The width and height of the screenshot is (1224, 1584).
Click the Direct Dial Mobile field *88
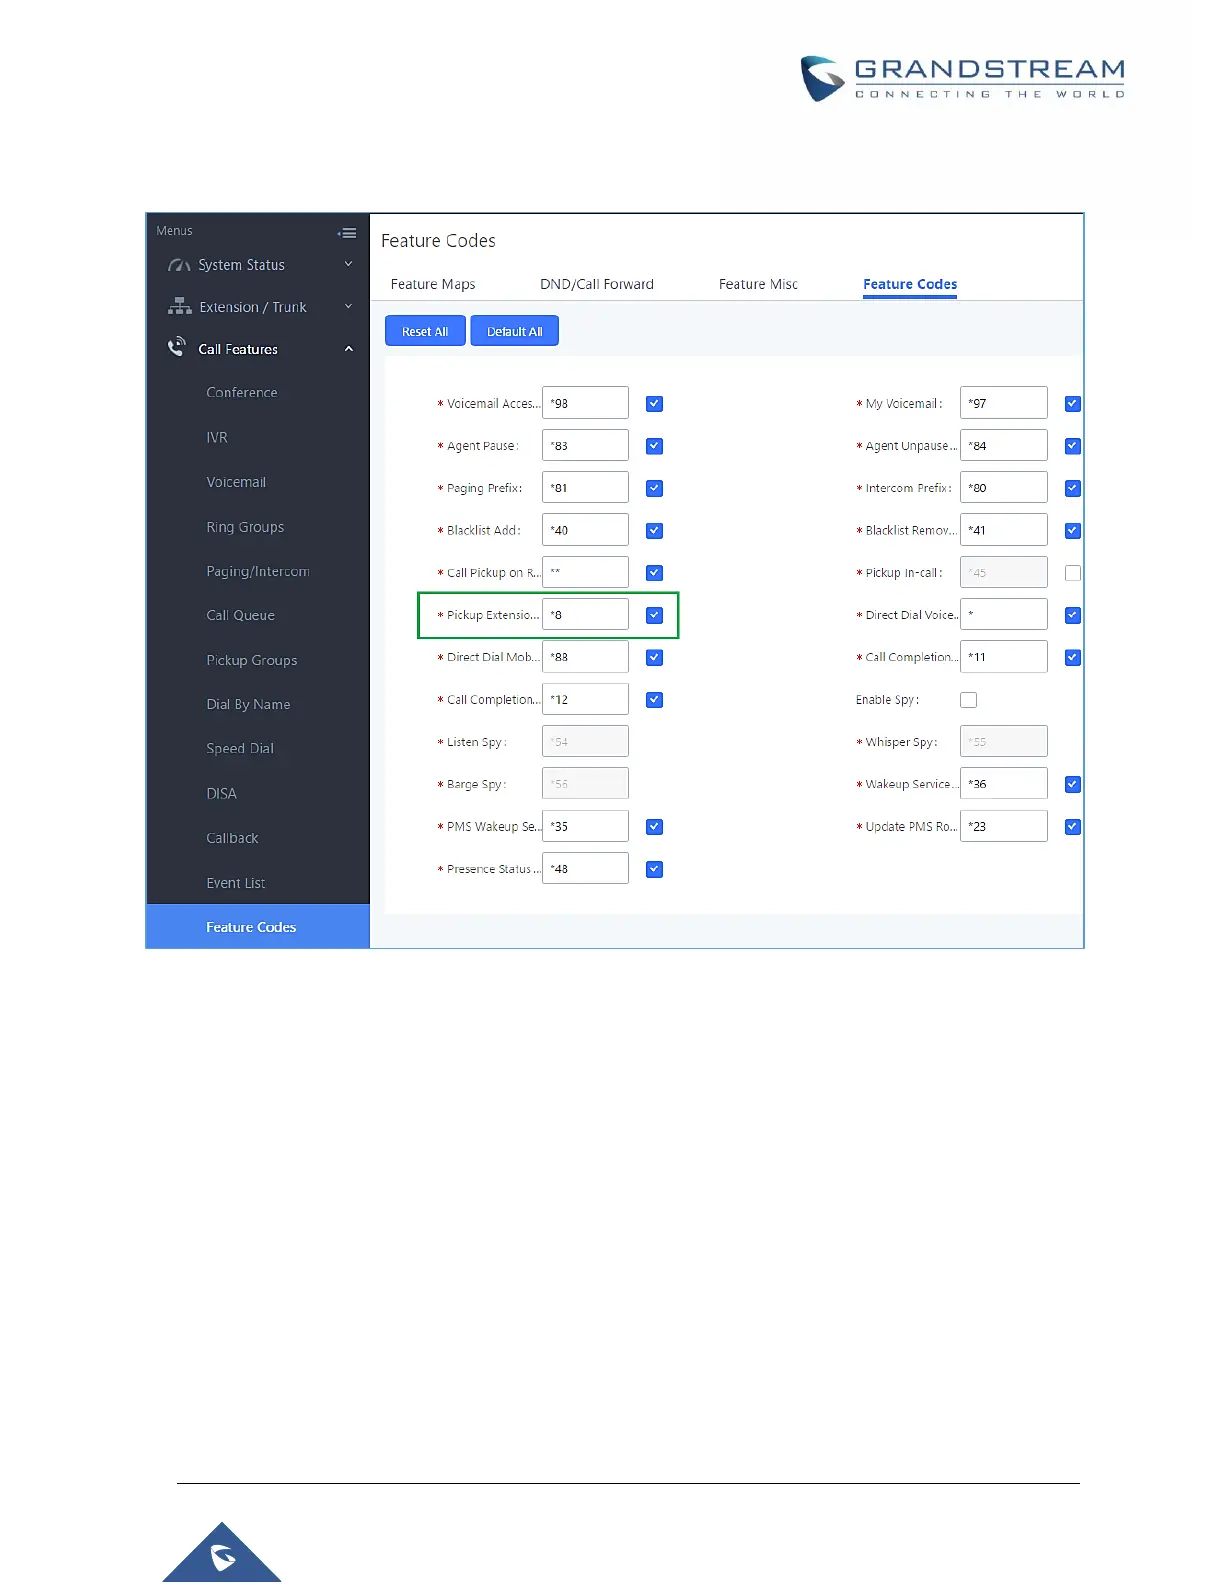pyautogui.click(x=585, y=656)
